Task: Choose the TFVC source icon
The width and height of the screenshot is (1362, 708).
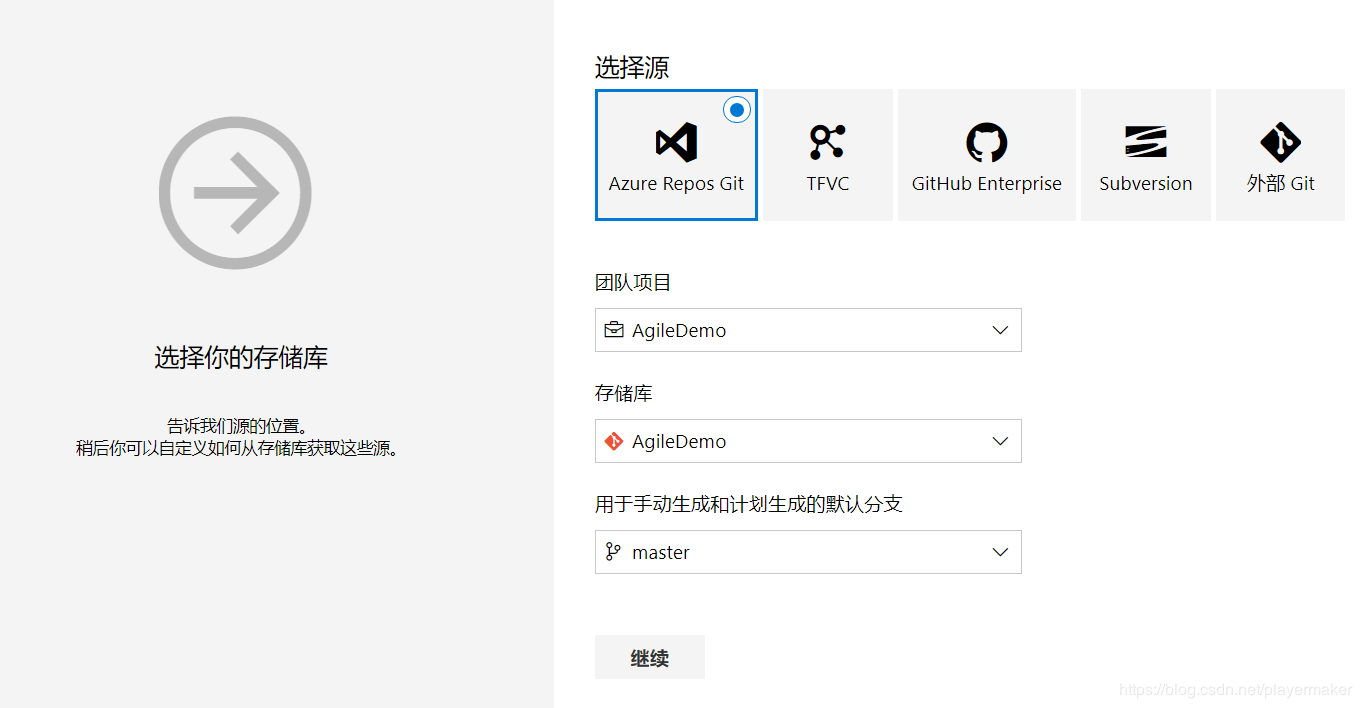Action: pyautogui.click(x=827, y=143)
